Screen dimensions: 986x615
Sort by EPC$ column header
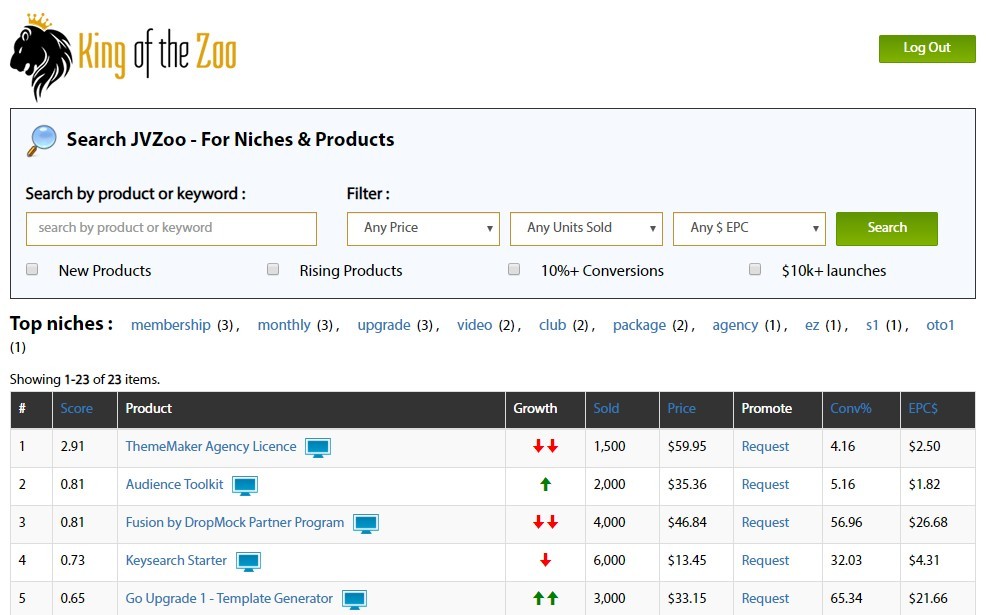pyautogui.click(x=923, y=408)
